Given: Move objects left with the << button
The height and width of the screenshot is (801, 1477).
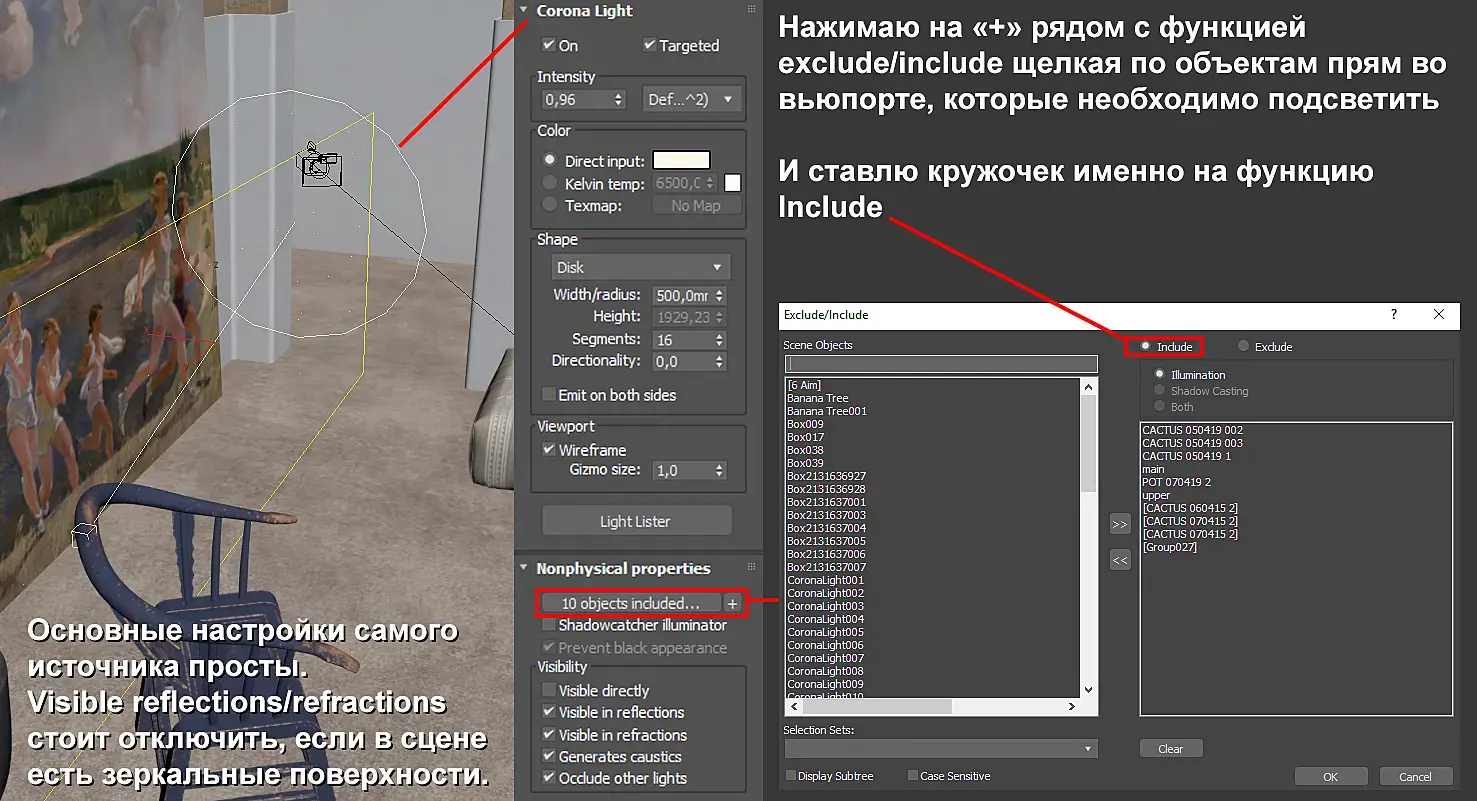Looking at the screenshot, I should click(1120, 560).
